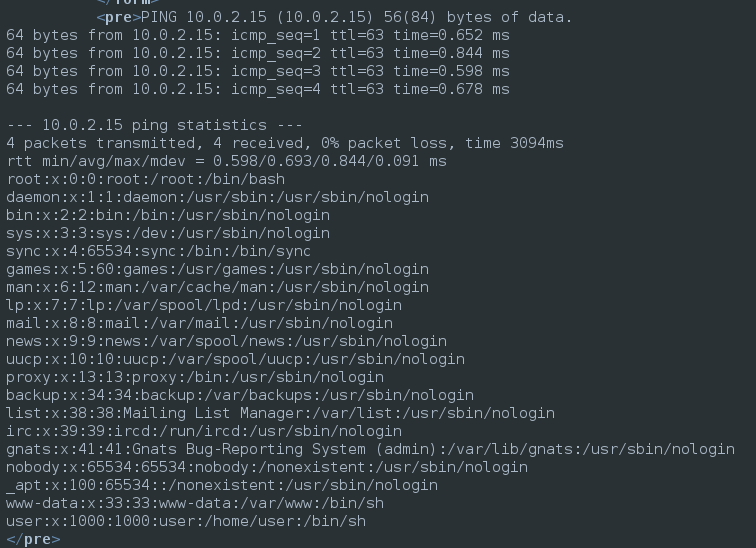Click the opening pre tag

click(119, 17)
